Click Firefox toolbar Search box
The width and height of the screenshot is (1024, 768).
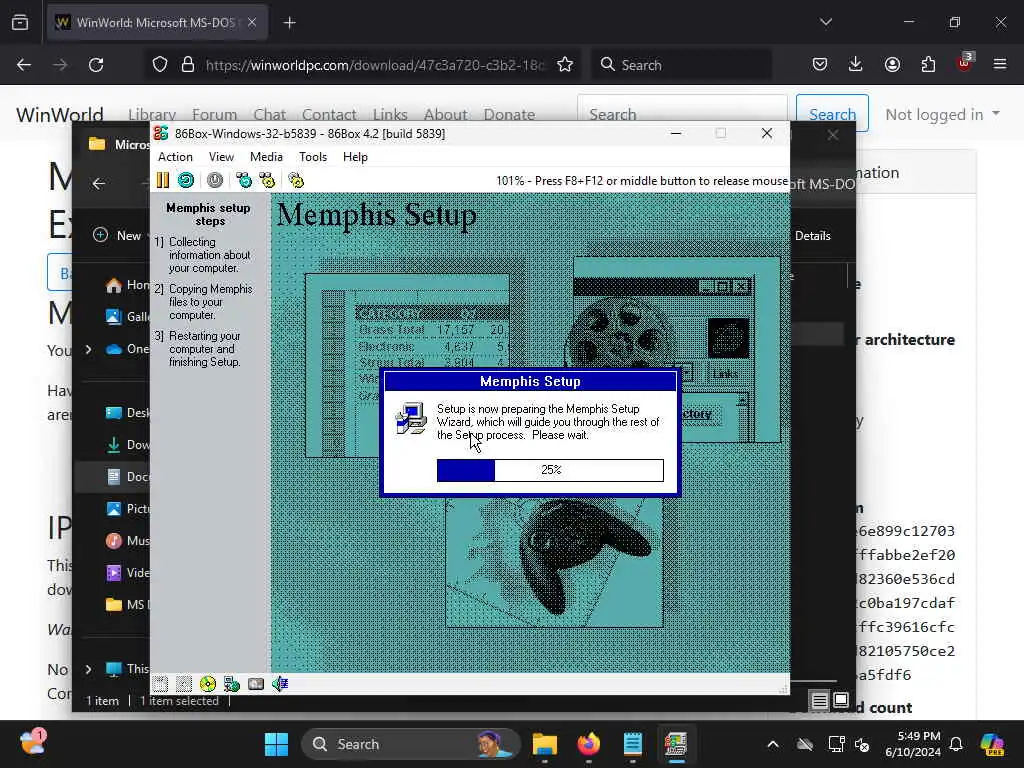pos(681,65)
